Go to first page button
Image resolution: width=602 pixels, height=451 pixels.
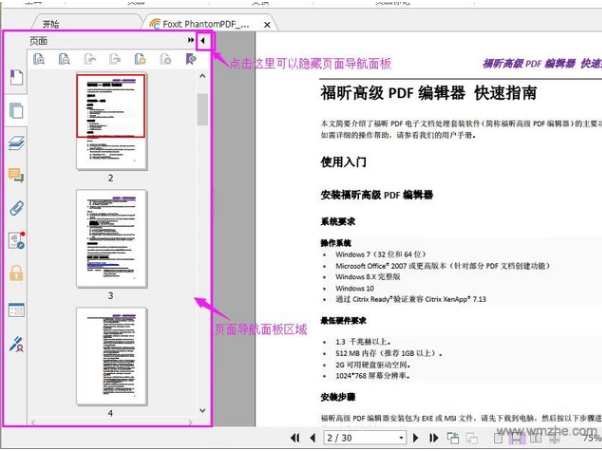(295, 438)
